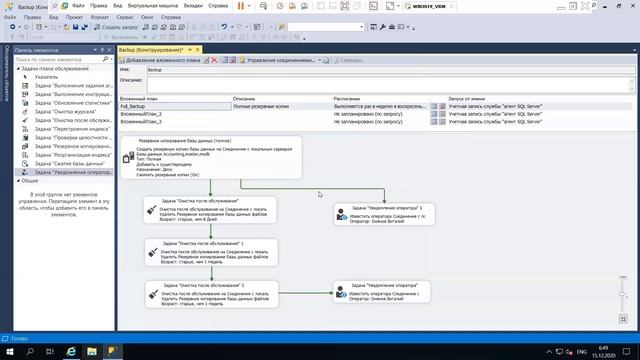The width and height of the screenshot is (640, 360).
Task: Select task Очистка журнала in toolbox
Action: click(64, 111)
